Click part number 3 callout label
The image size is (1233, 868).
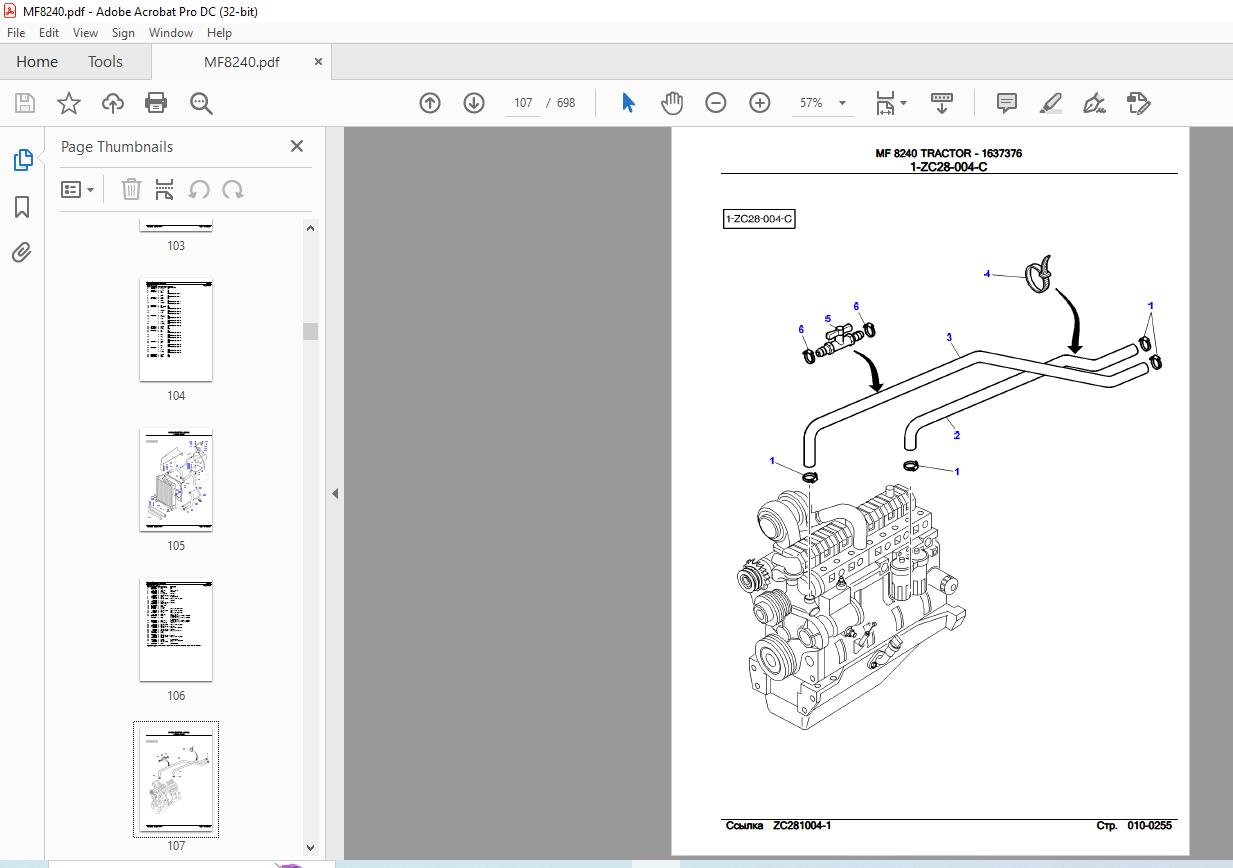pos(948,336)
